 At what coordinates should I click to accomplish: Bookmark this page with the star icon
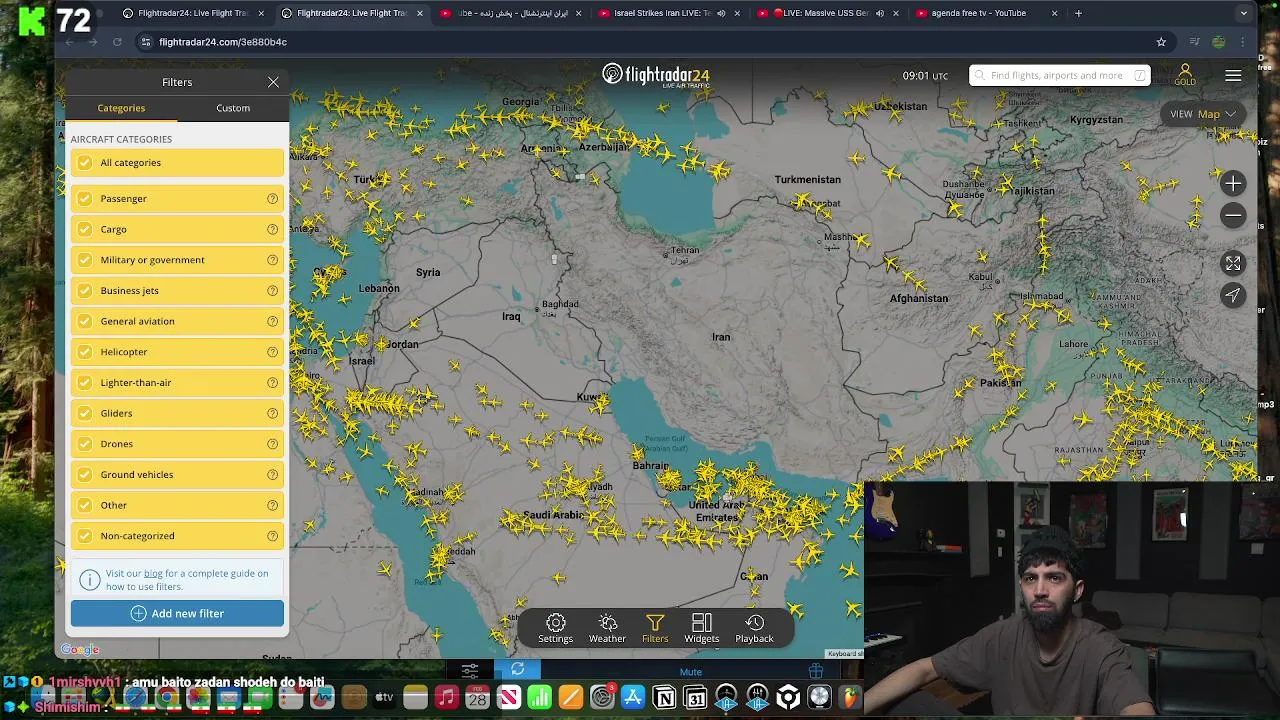(1161, 42)
